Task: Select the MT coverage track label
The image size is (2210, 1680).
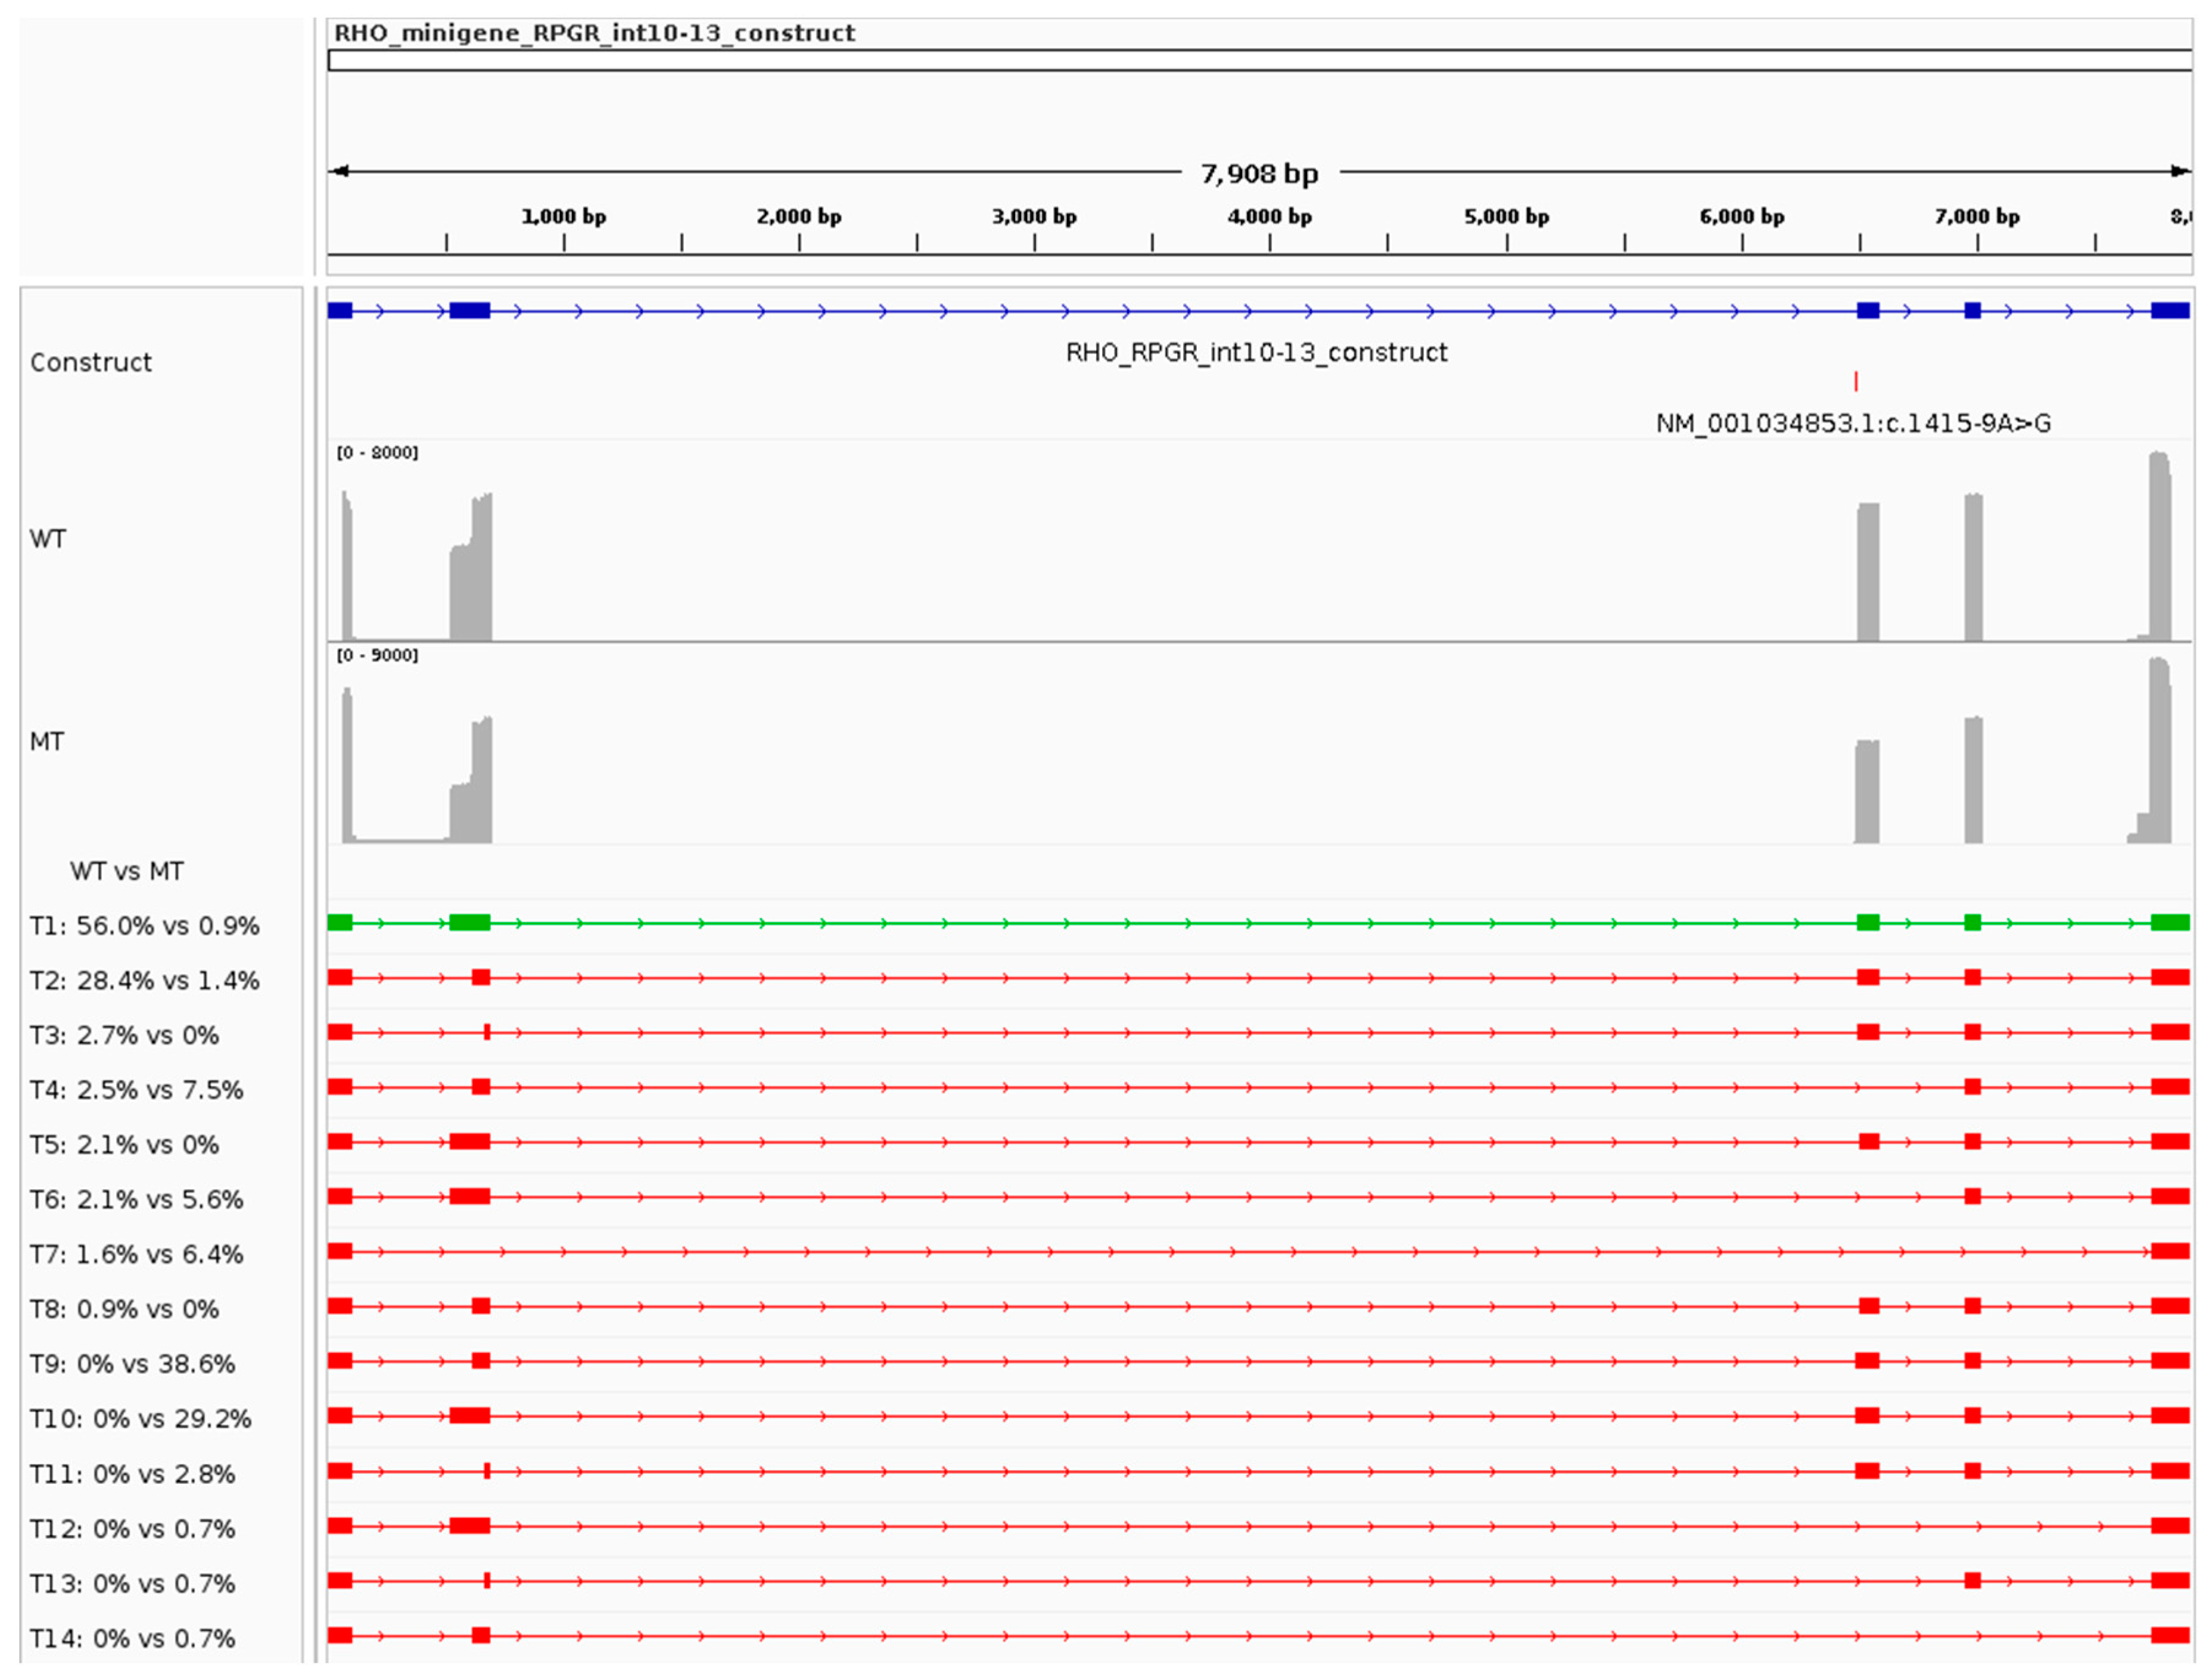Action: click(x=47, y=742)
